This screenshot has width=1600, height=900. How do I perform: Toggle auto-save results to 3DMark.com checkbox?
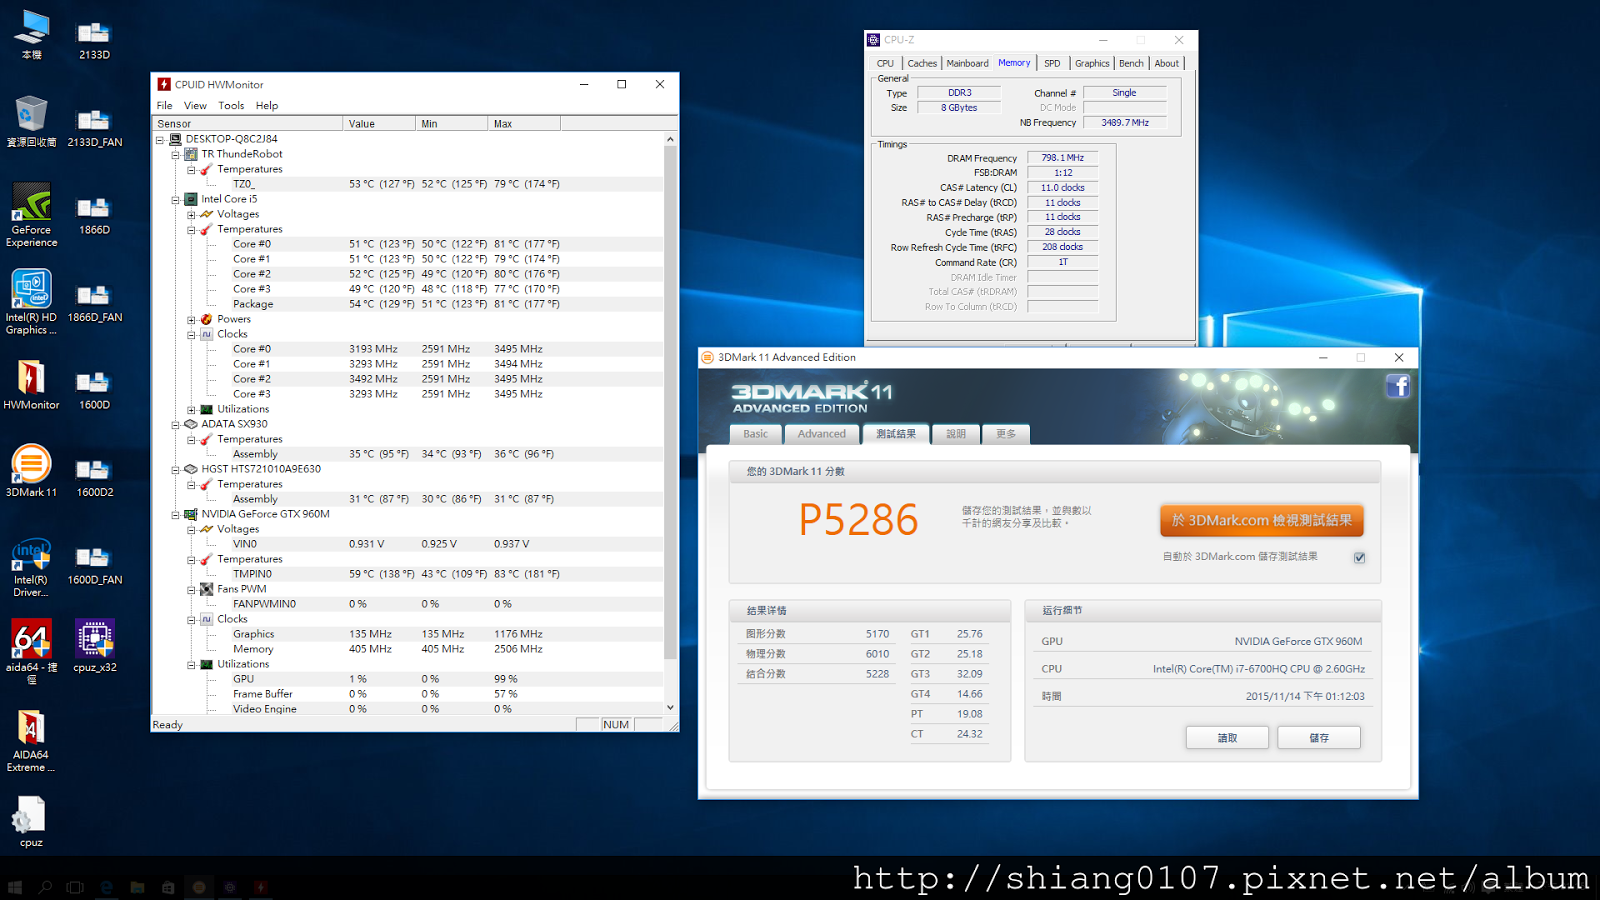coord(1359,558)
